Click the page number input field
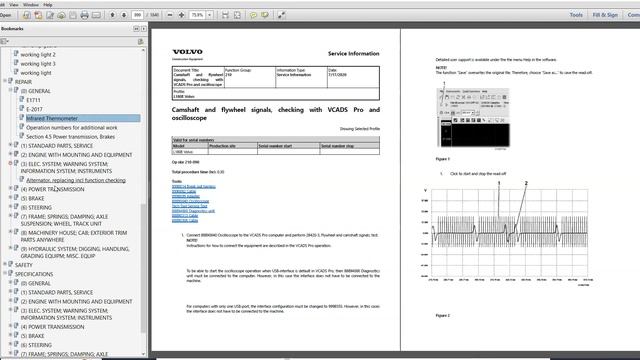 pyautogui.click(x=138, y=15)
